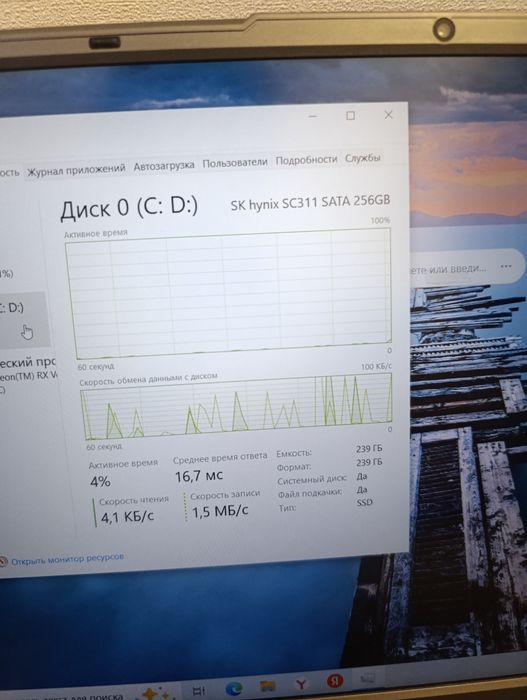Click the taskbar search box
The image size is (527, 700).
pyautogui.click(x=87, y=695)
